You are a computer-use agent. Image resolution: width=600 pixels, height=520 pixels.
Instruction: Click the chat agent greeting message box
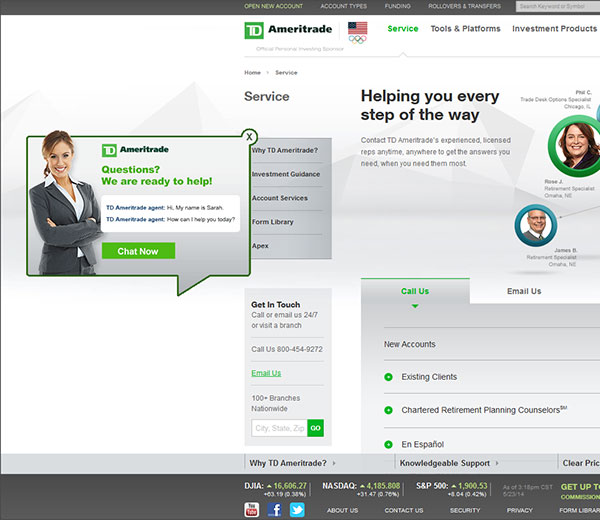click(x=171, y=214)
